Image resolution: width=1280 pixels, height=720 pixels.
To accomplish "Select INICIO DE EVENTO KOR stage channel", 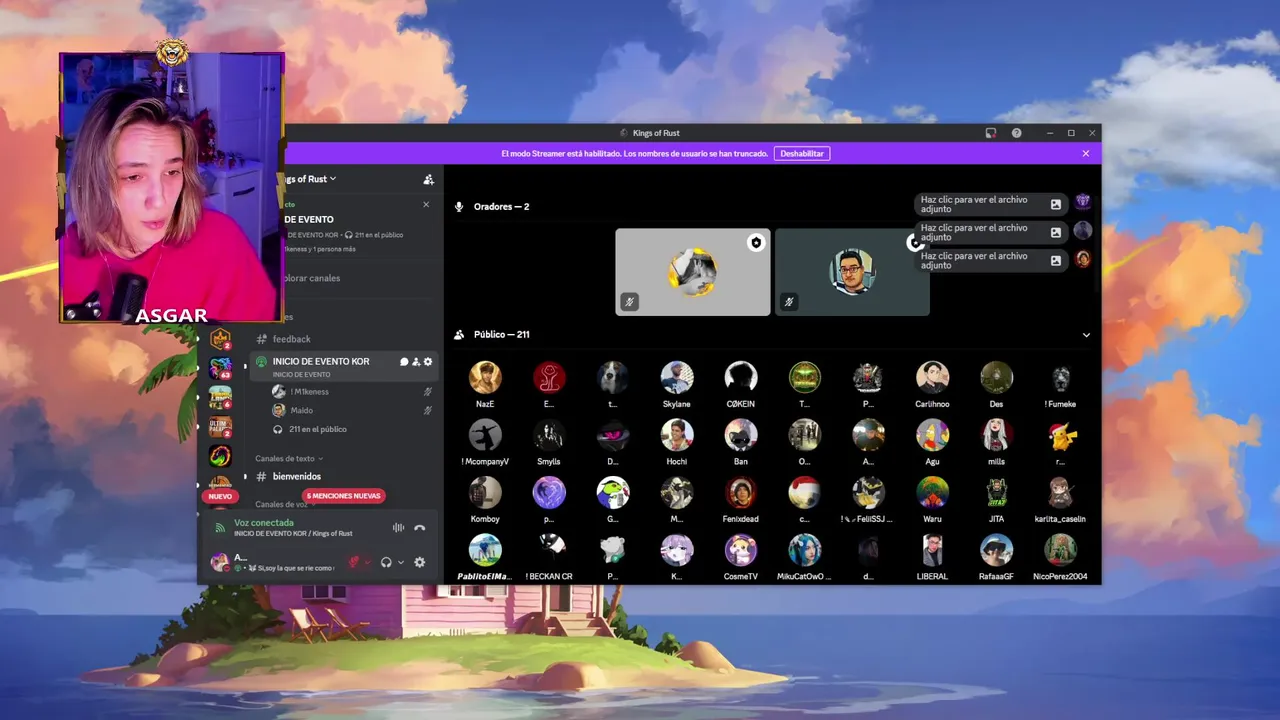I will coord(343,366).
